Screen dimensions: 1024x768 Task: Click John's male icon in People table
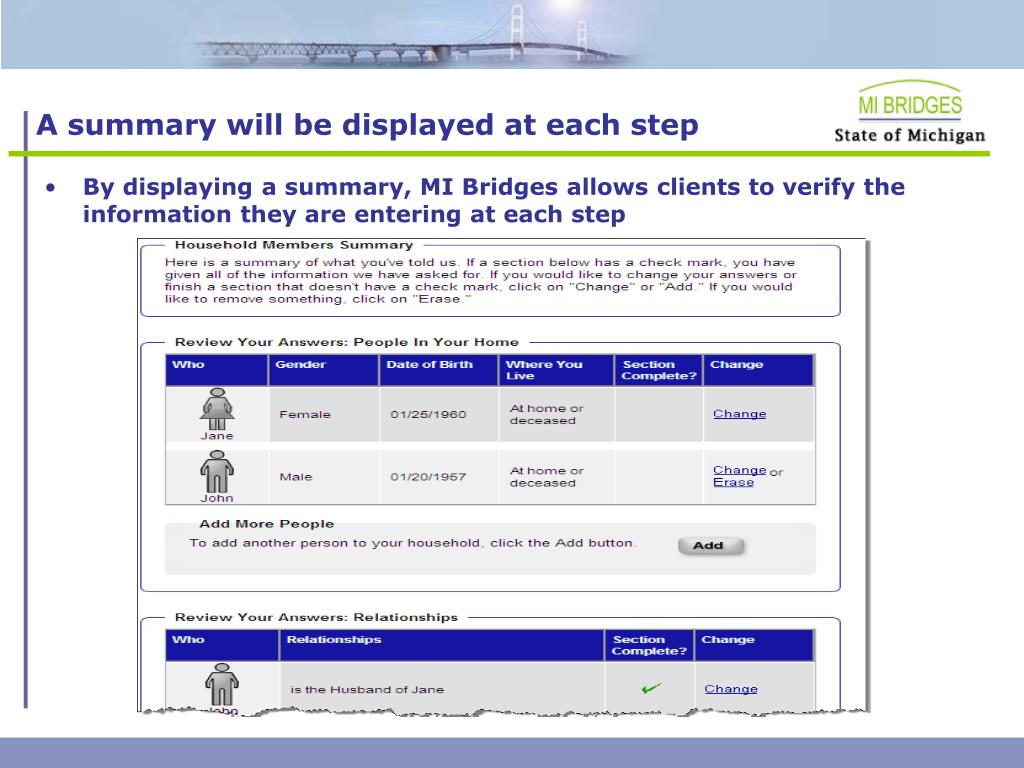217,472
